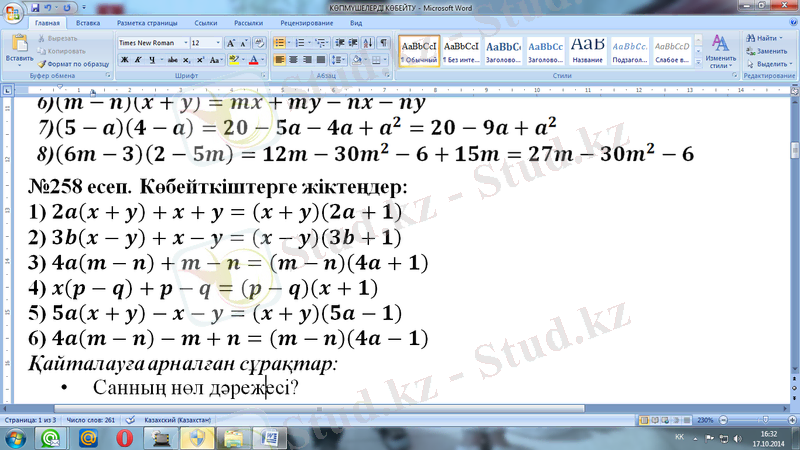Click the Grow Font icon
The width and height of the screenshot is (800, 450).
coord(230,44)
